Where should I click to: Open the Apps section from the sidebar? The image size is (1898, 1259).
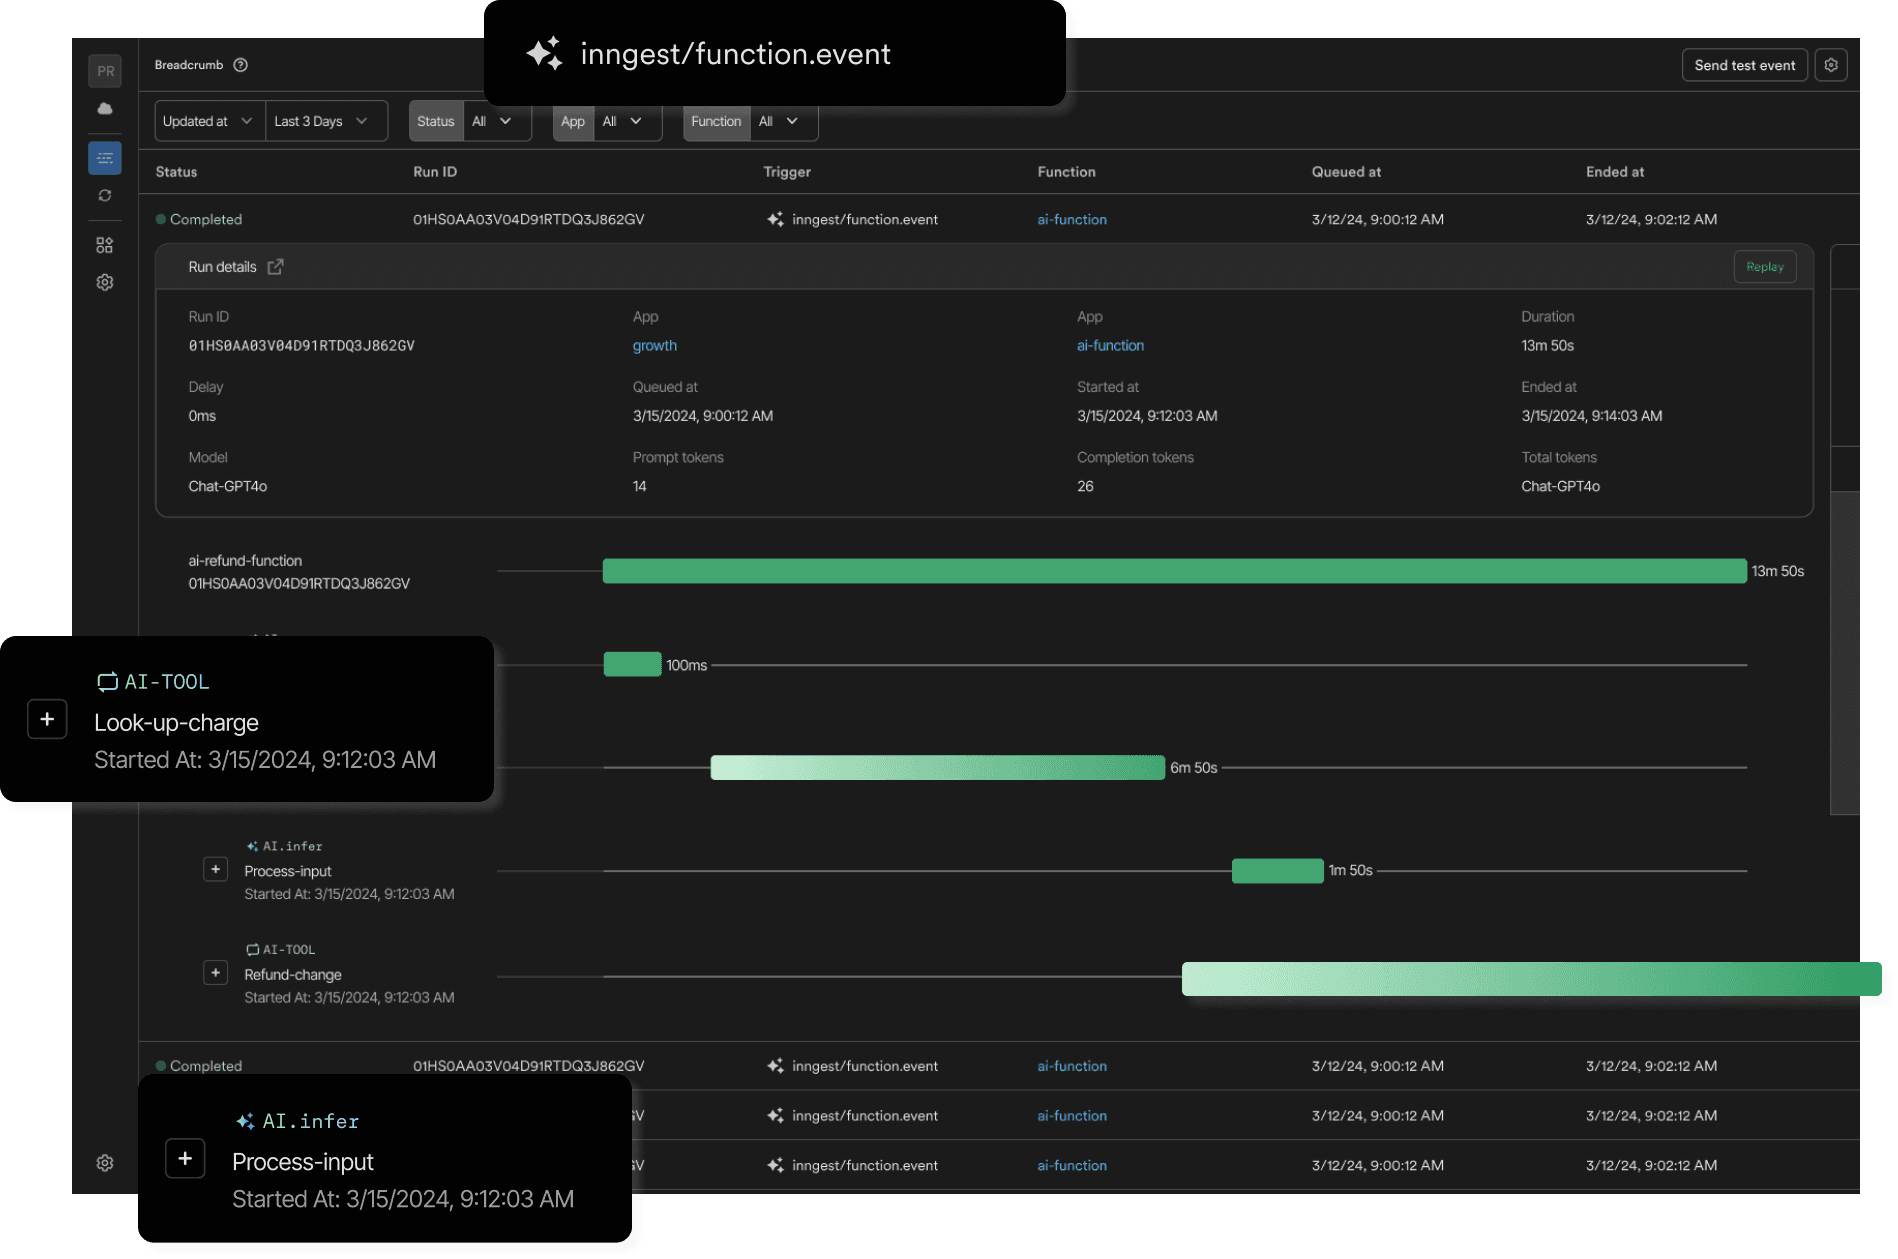[105, 244]
